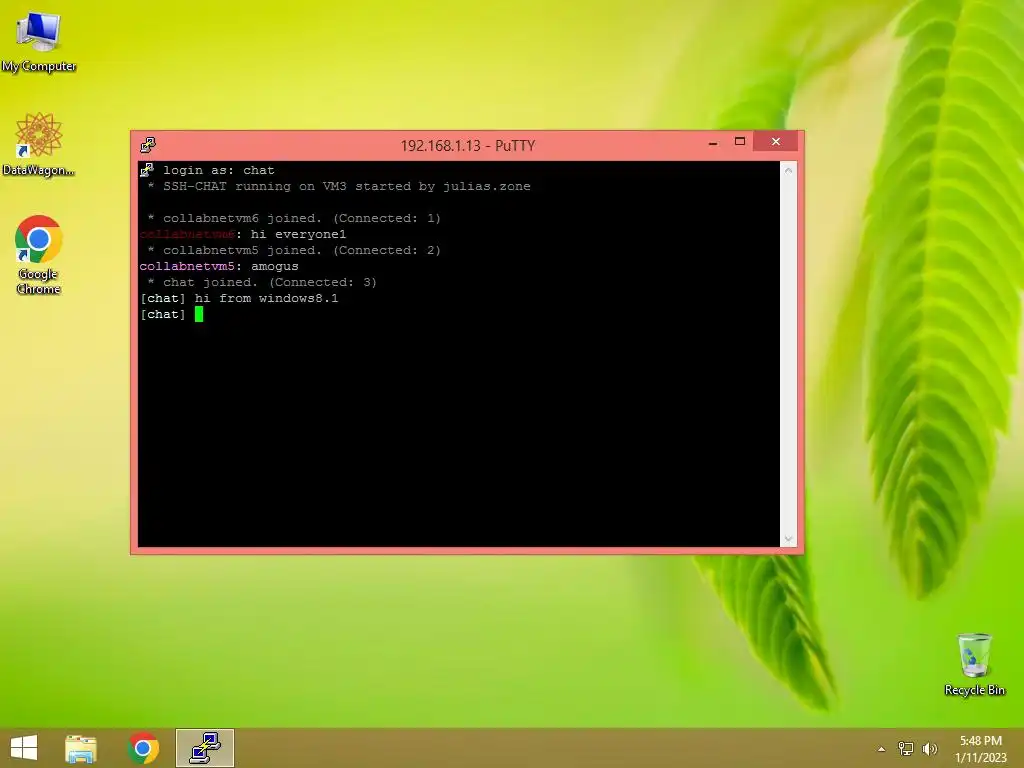Minimize the PuTTY window
This screenshot has height=768, width=1024.
(x=713, y=142)
